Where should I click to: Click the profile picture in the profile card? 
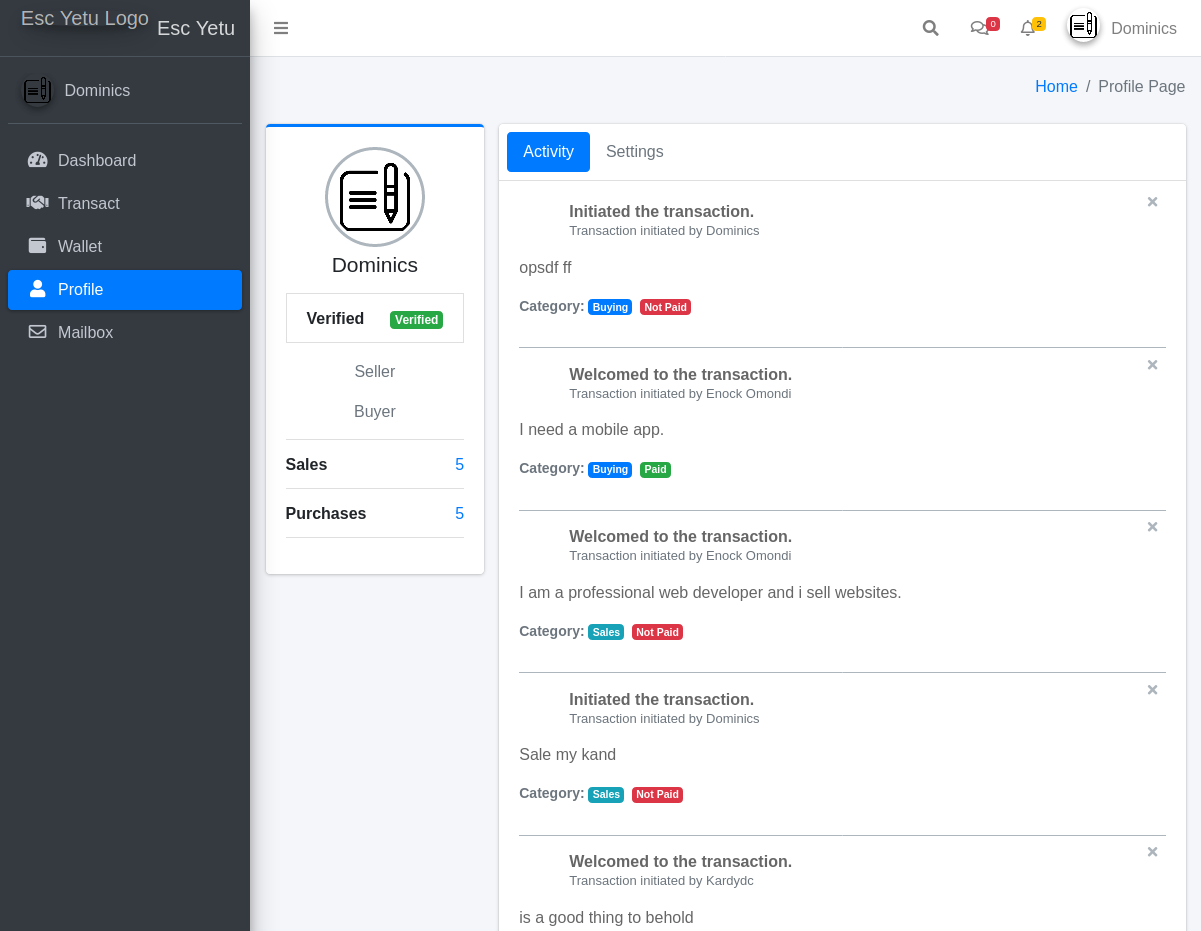(x=375, y=197)
